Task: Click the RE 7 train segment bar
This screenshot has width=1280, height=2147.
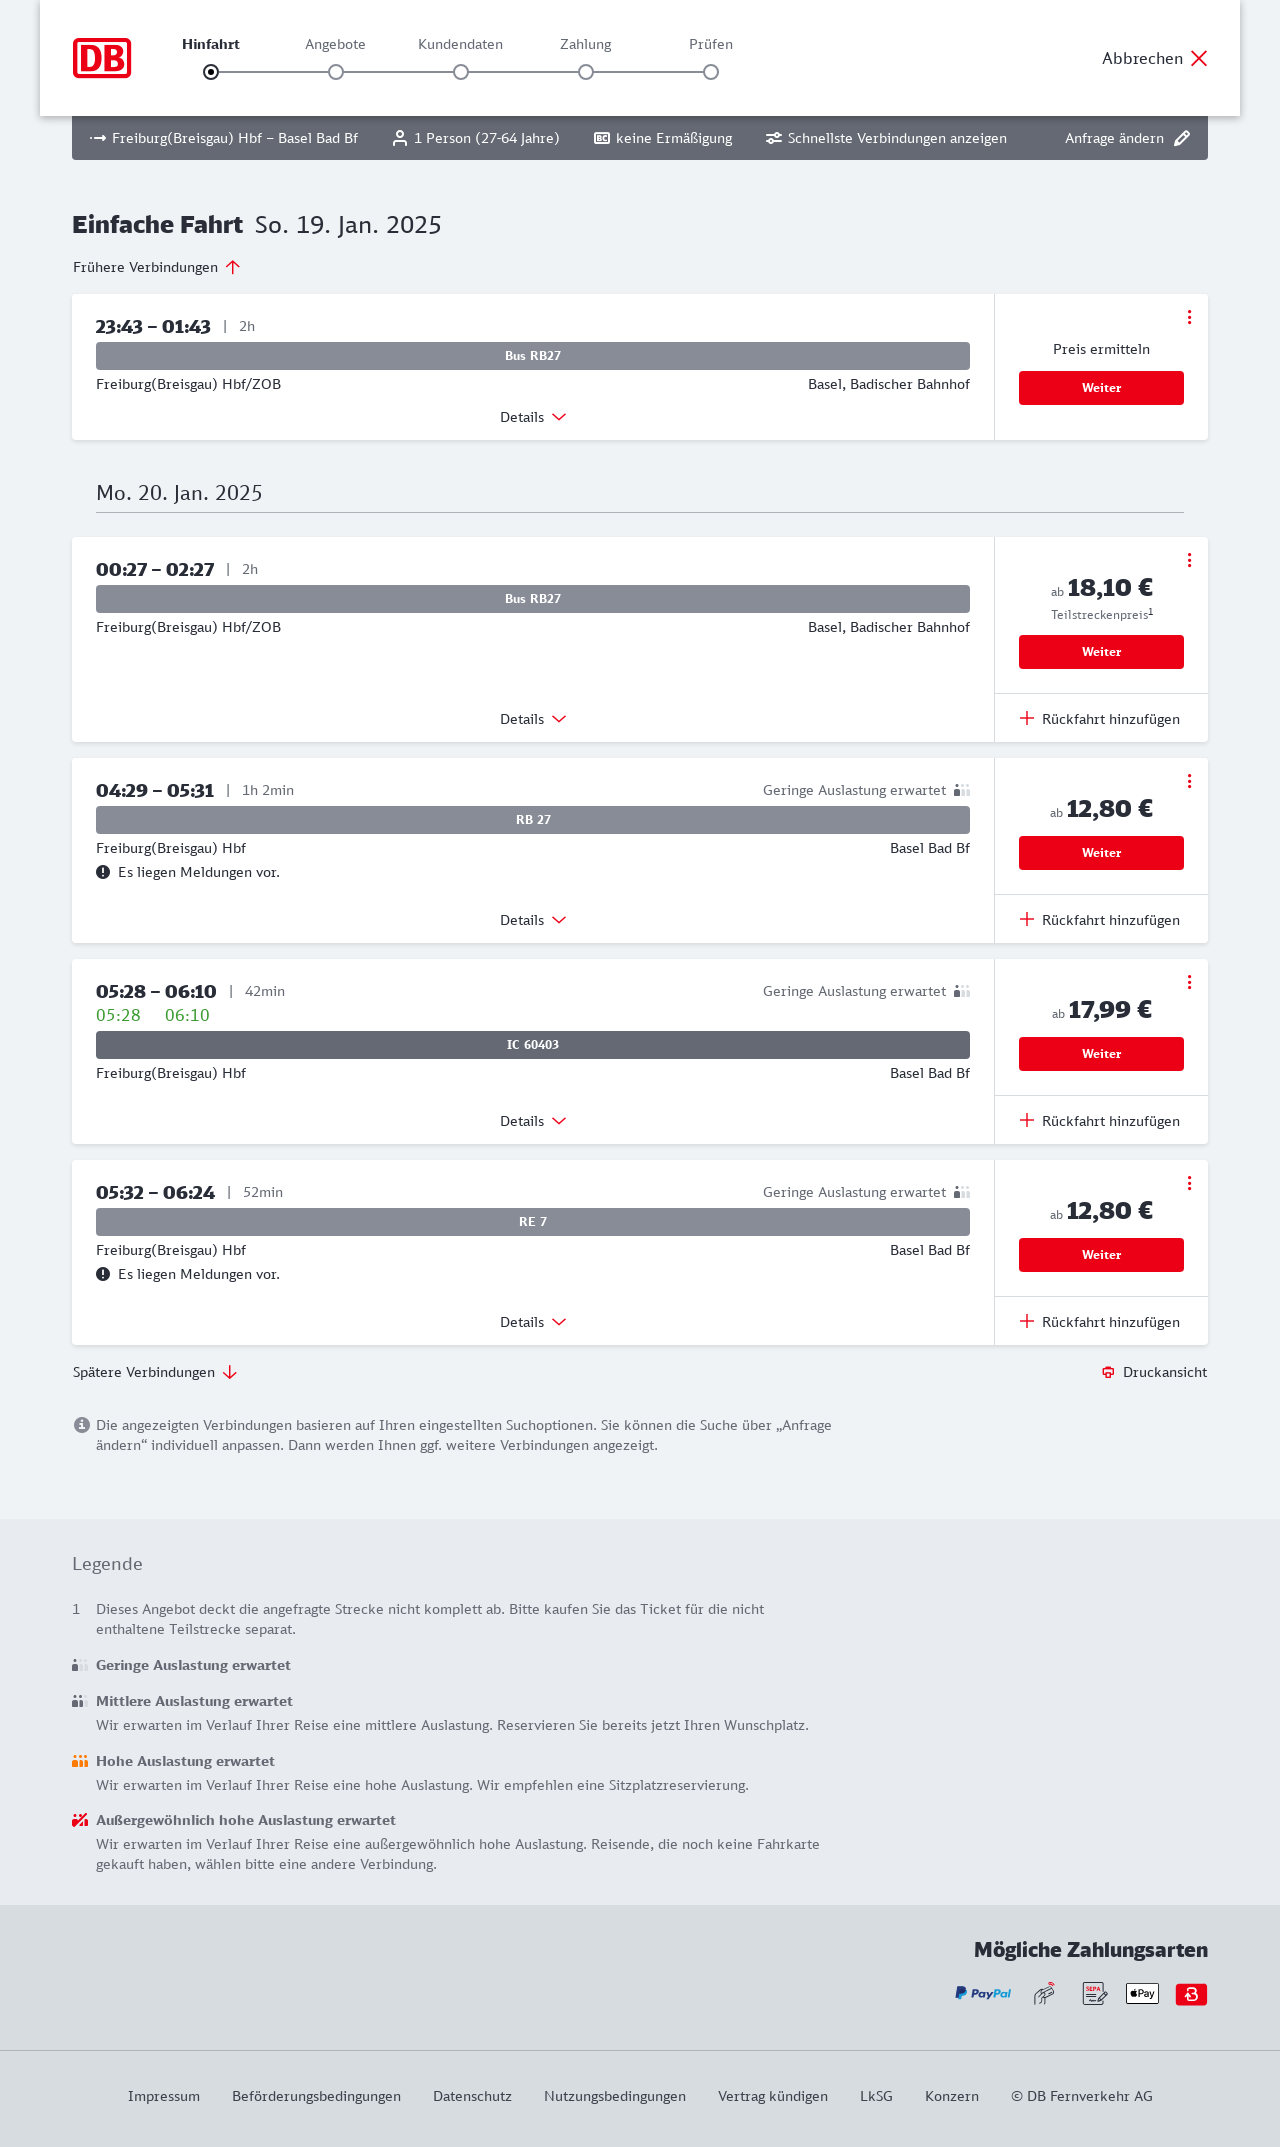Action: (x=533, y=1222)
